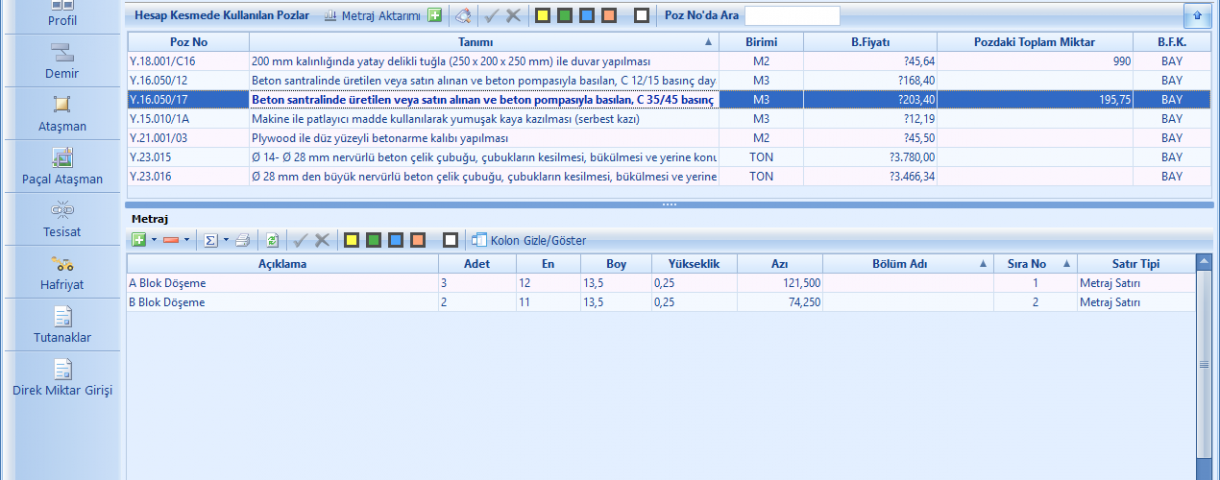Pick the yellow color swatch in Metraj toolbar

pos(351,240)
